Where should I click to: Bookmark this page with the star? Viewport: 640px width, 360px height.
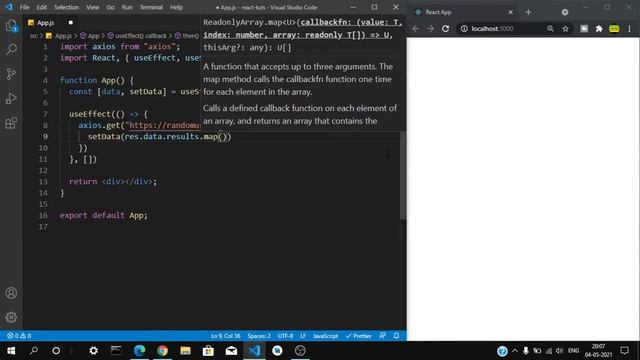565,29
